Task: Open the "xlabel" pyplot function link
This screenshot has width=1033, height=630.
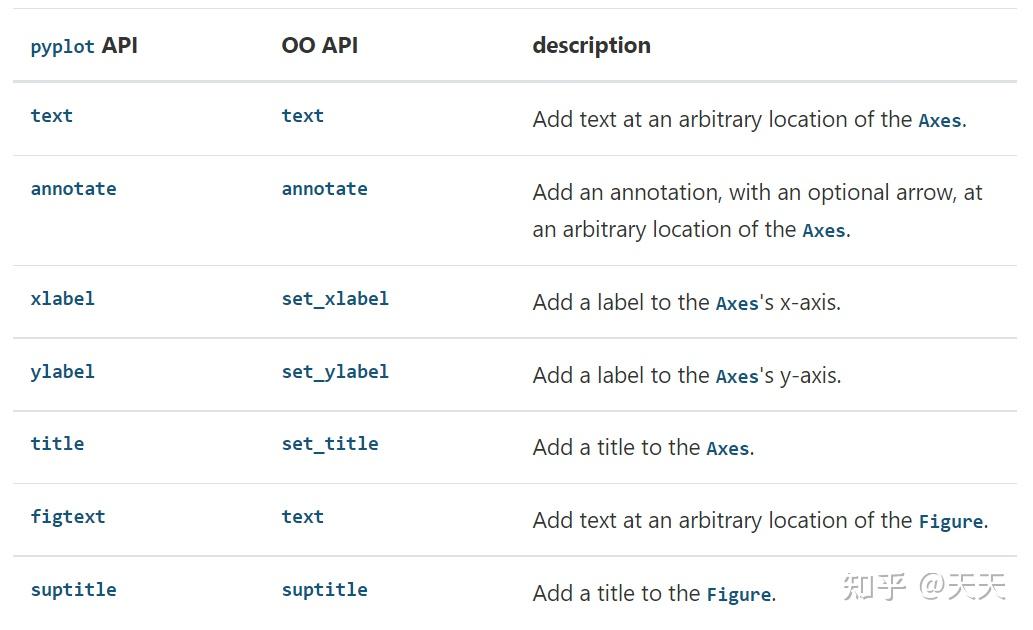Action: click(x=62, y=298)
